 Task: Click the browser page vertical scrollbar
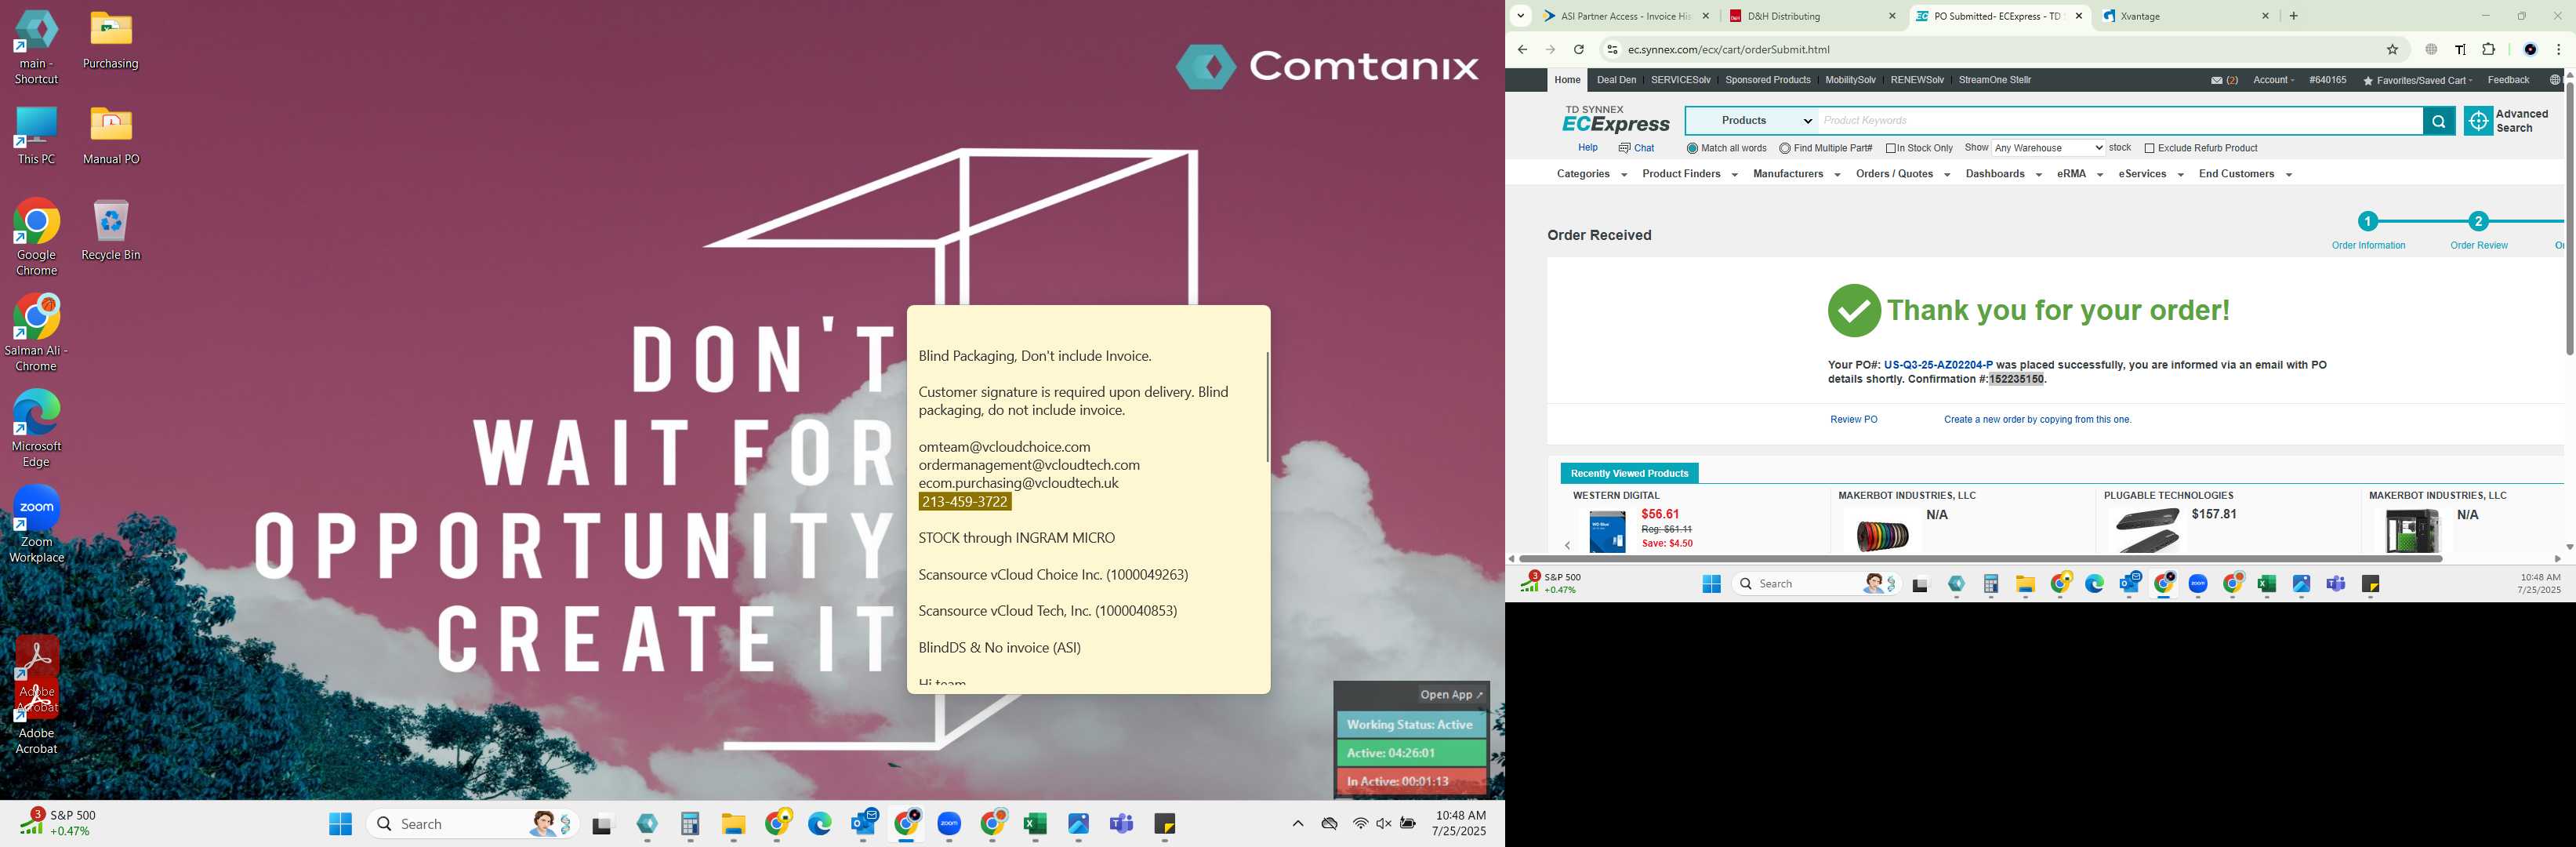tap(2569, 218)
